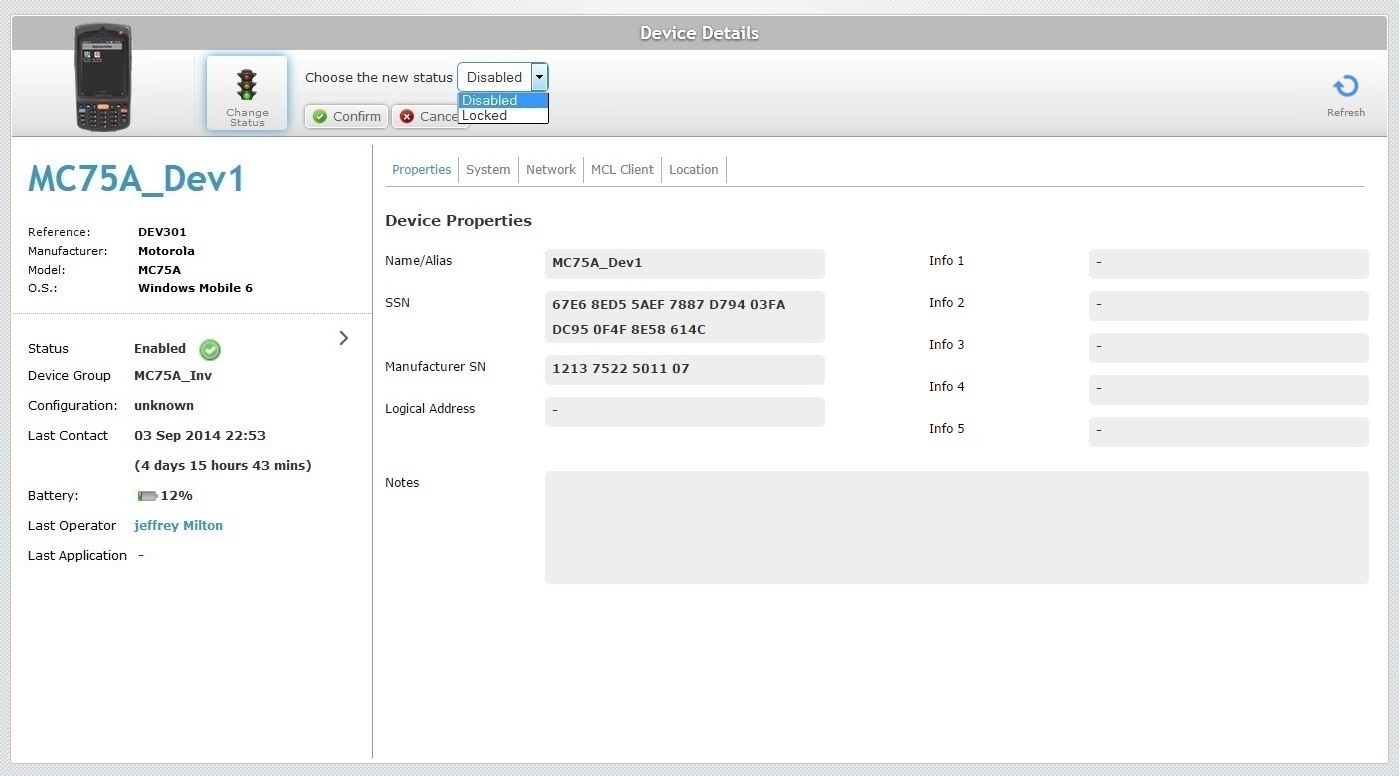Open the MCL Client tab
The image size is (1400, 776).
tap(622, 170)
